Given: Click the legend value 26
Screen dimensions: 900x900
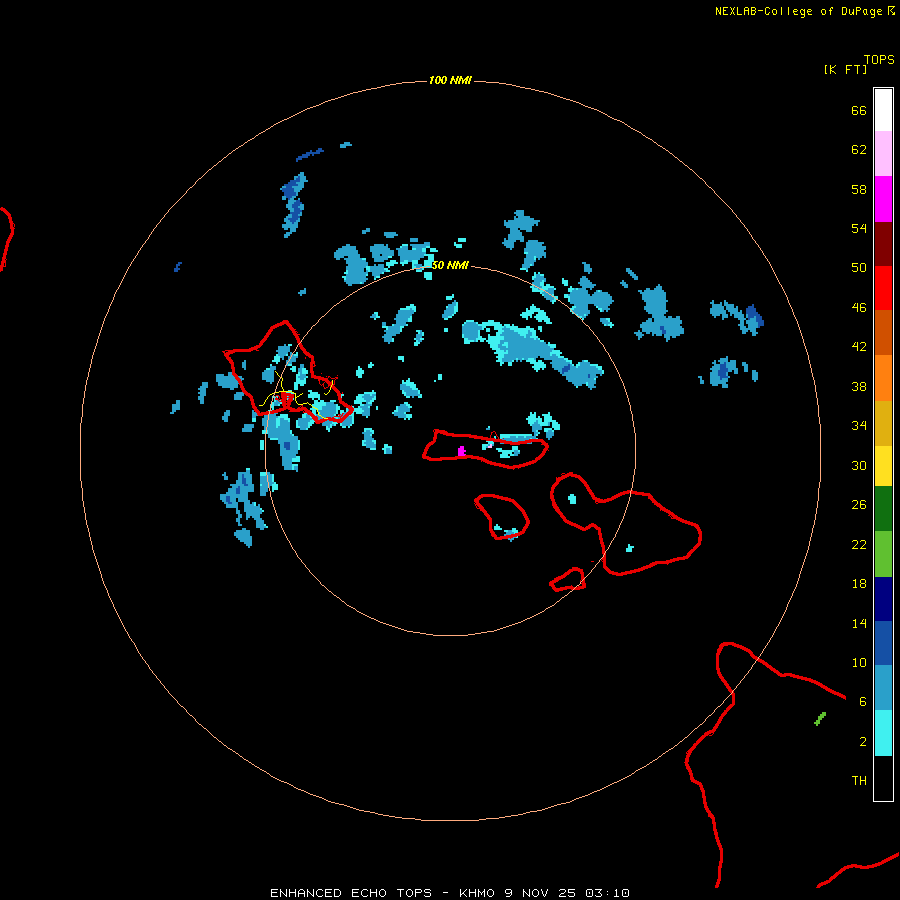Looking at the screenshot, I should (x=859, y=505).
